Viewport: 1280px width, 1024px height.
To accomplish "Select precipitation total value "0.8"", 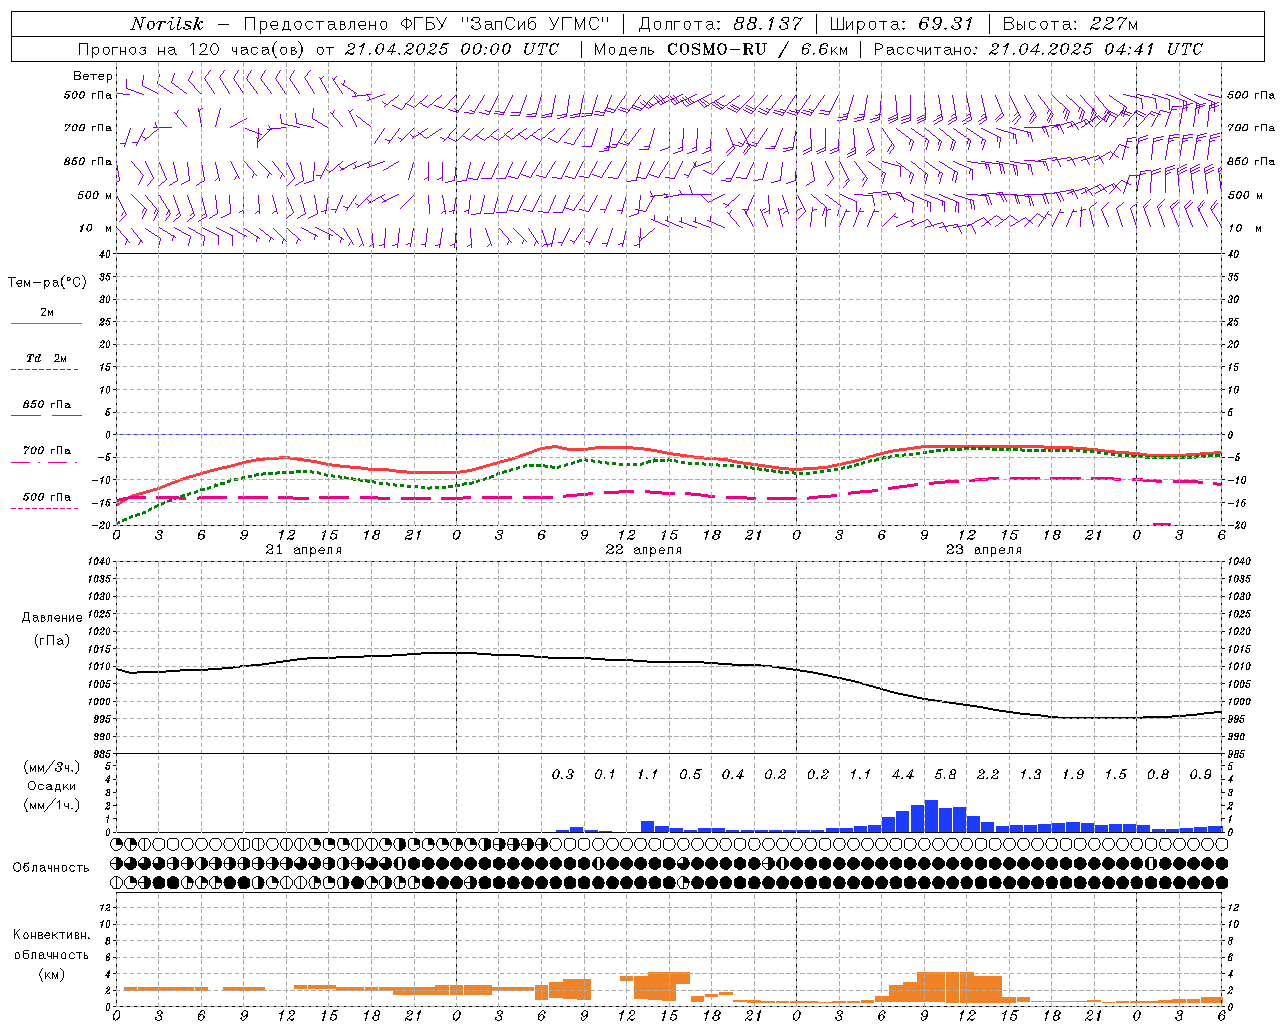I will (1158, 774).
